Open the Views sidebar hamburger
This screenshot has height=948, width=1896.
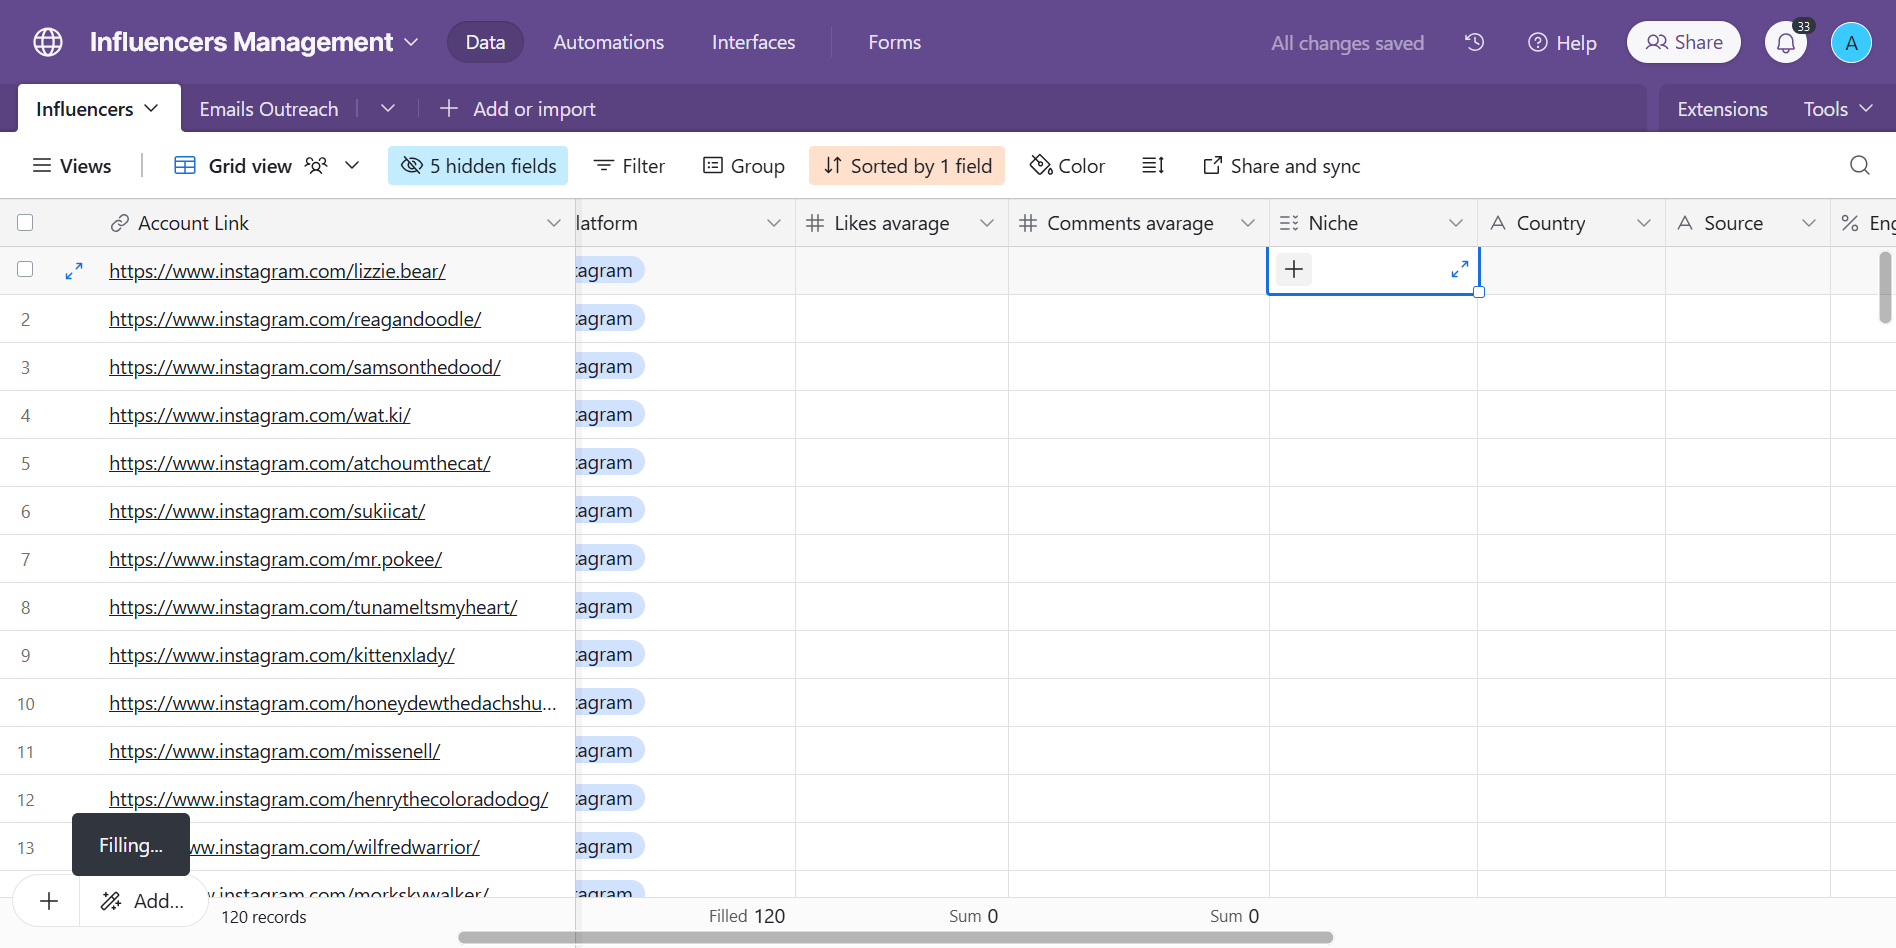point(71,166)
